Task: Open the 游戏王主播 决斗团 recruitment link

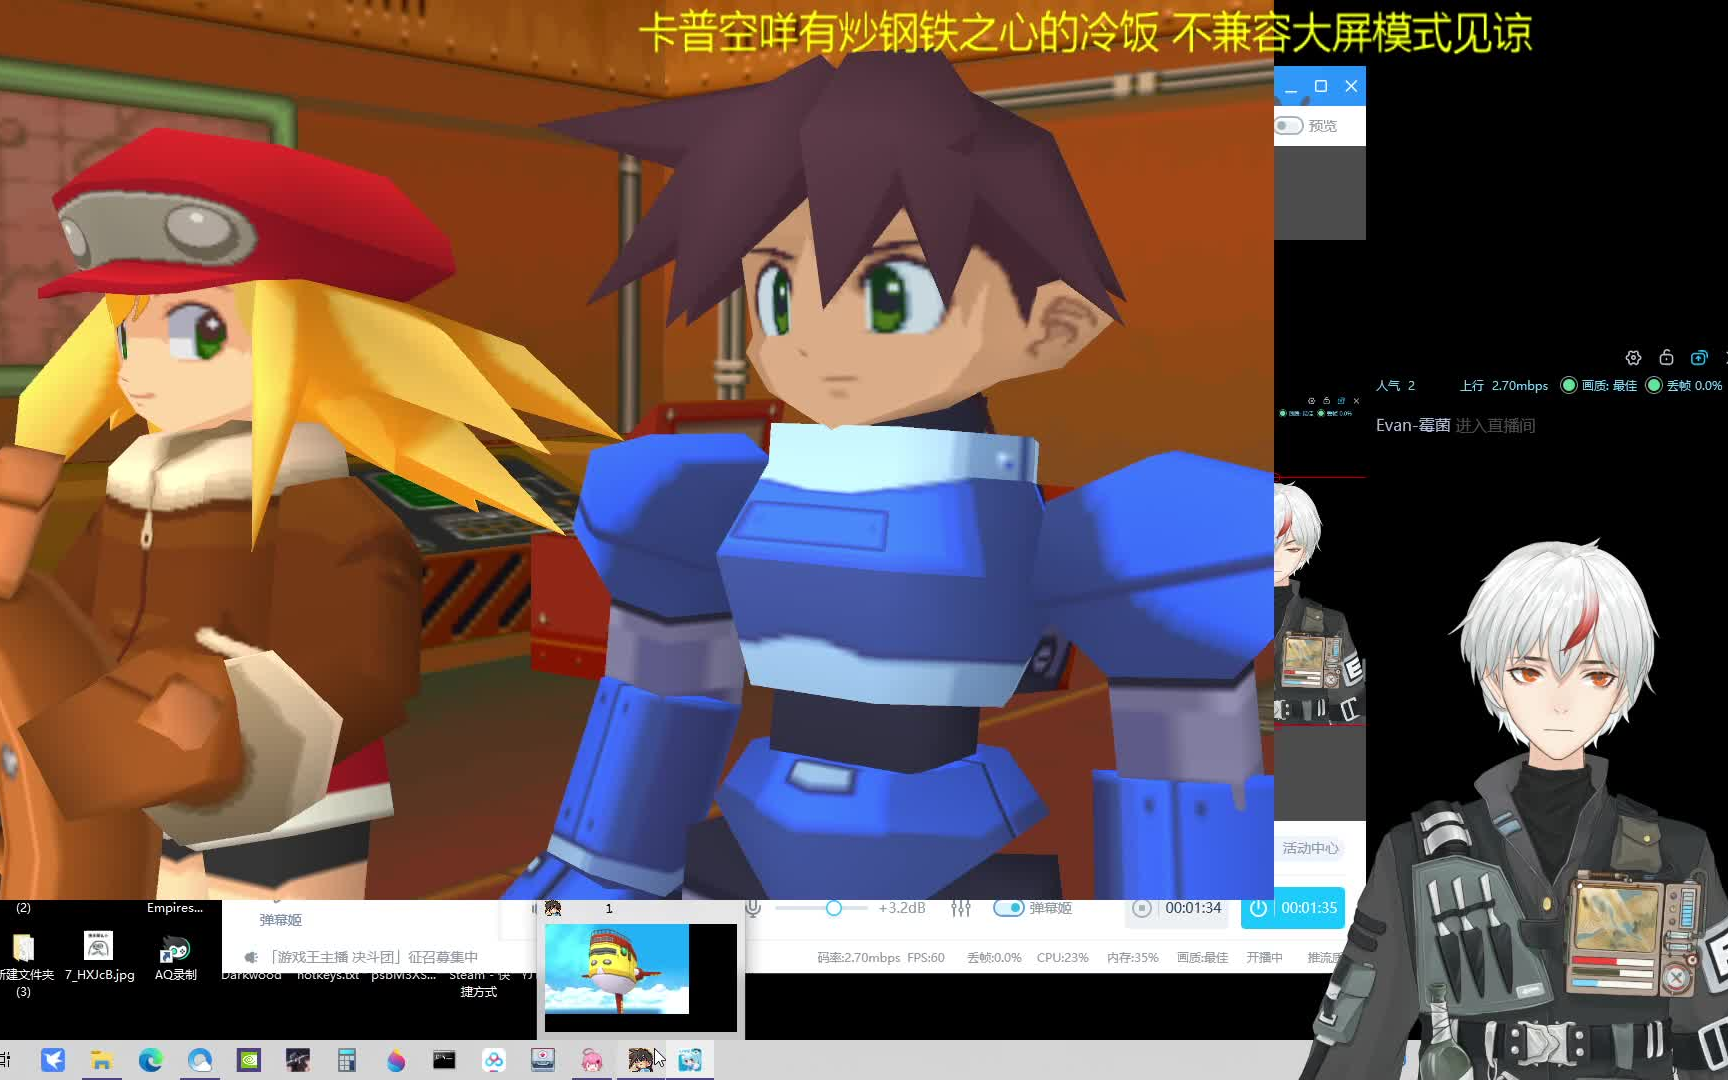Action: 374,957
